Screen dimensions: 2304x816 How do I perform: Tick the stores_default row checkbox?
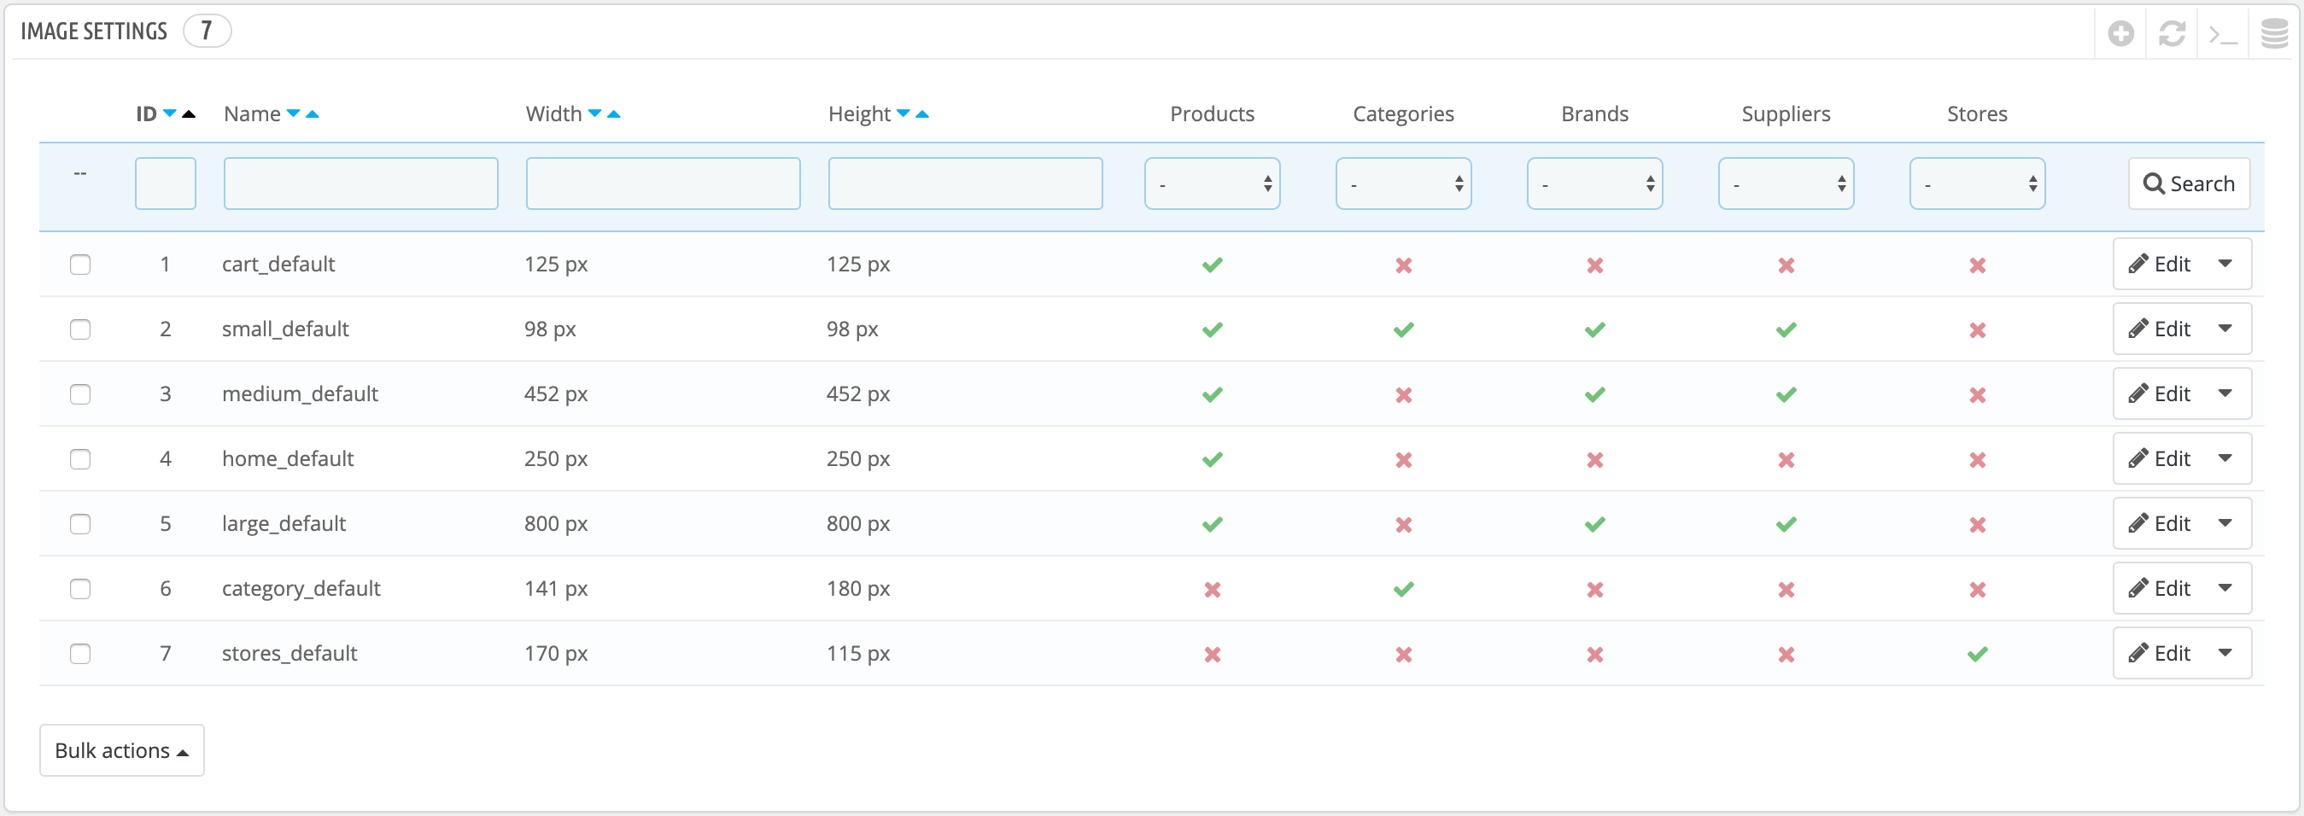pyautogui.click(x=80, y=654)
